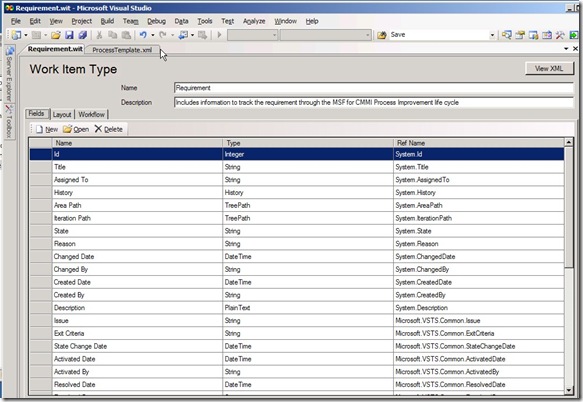Open the New Project icon dropdown arrow
Screen dimensions: 583x402
coord(26,35)
